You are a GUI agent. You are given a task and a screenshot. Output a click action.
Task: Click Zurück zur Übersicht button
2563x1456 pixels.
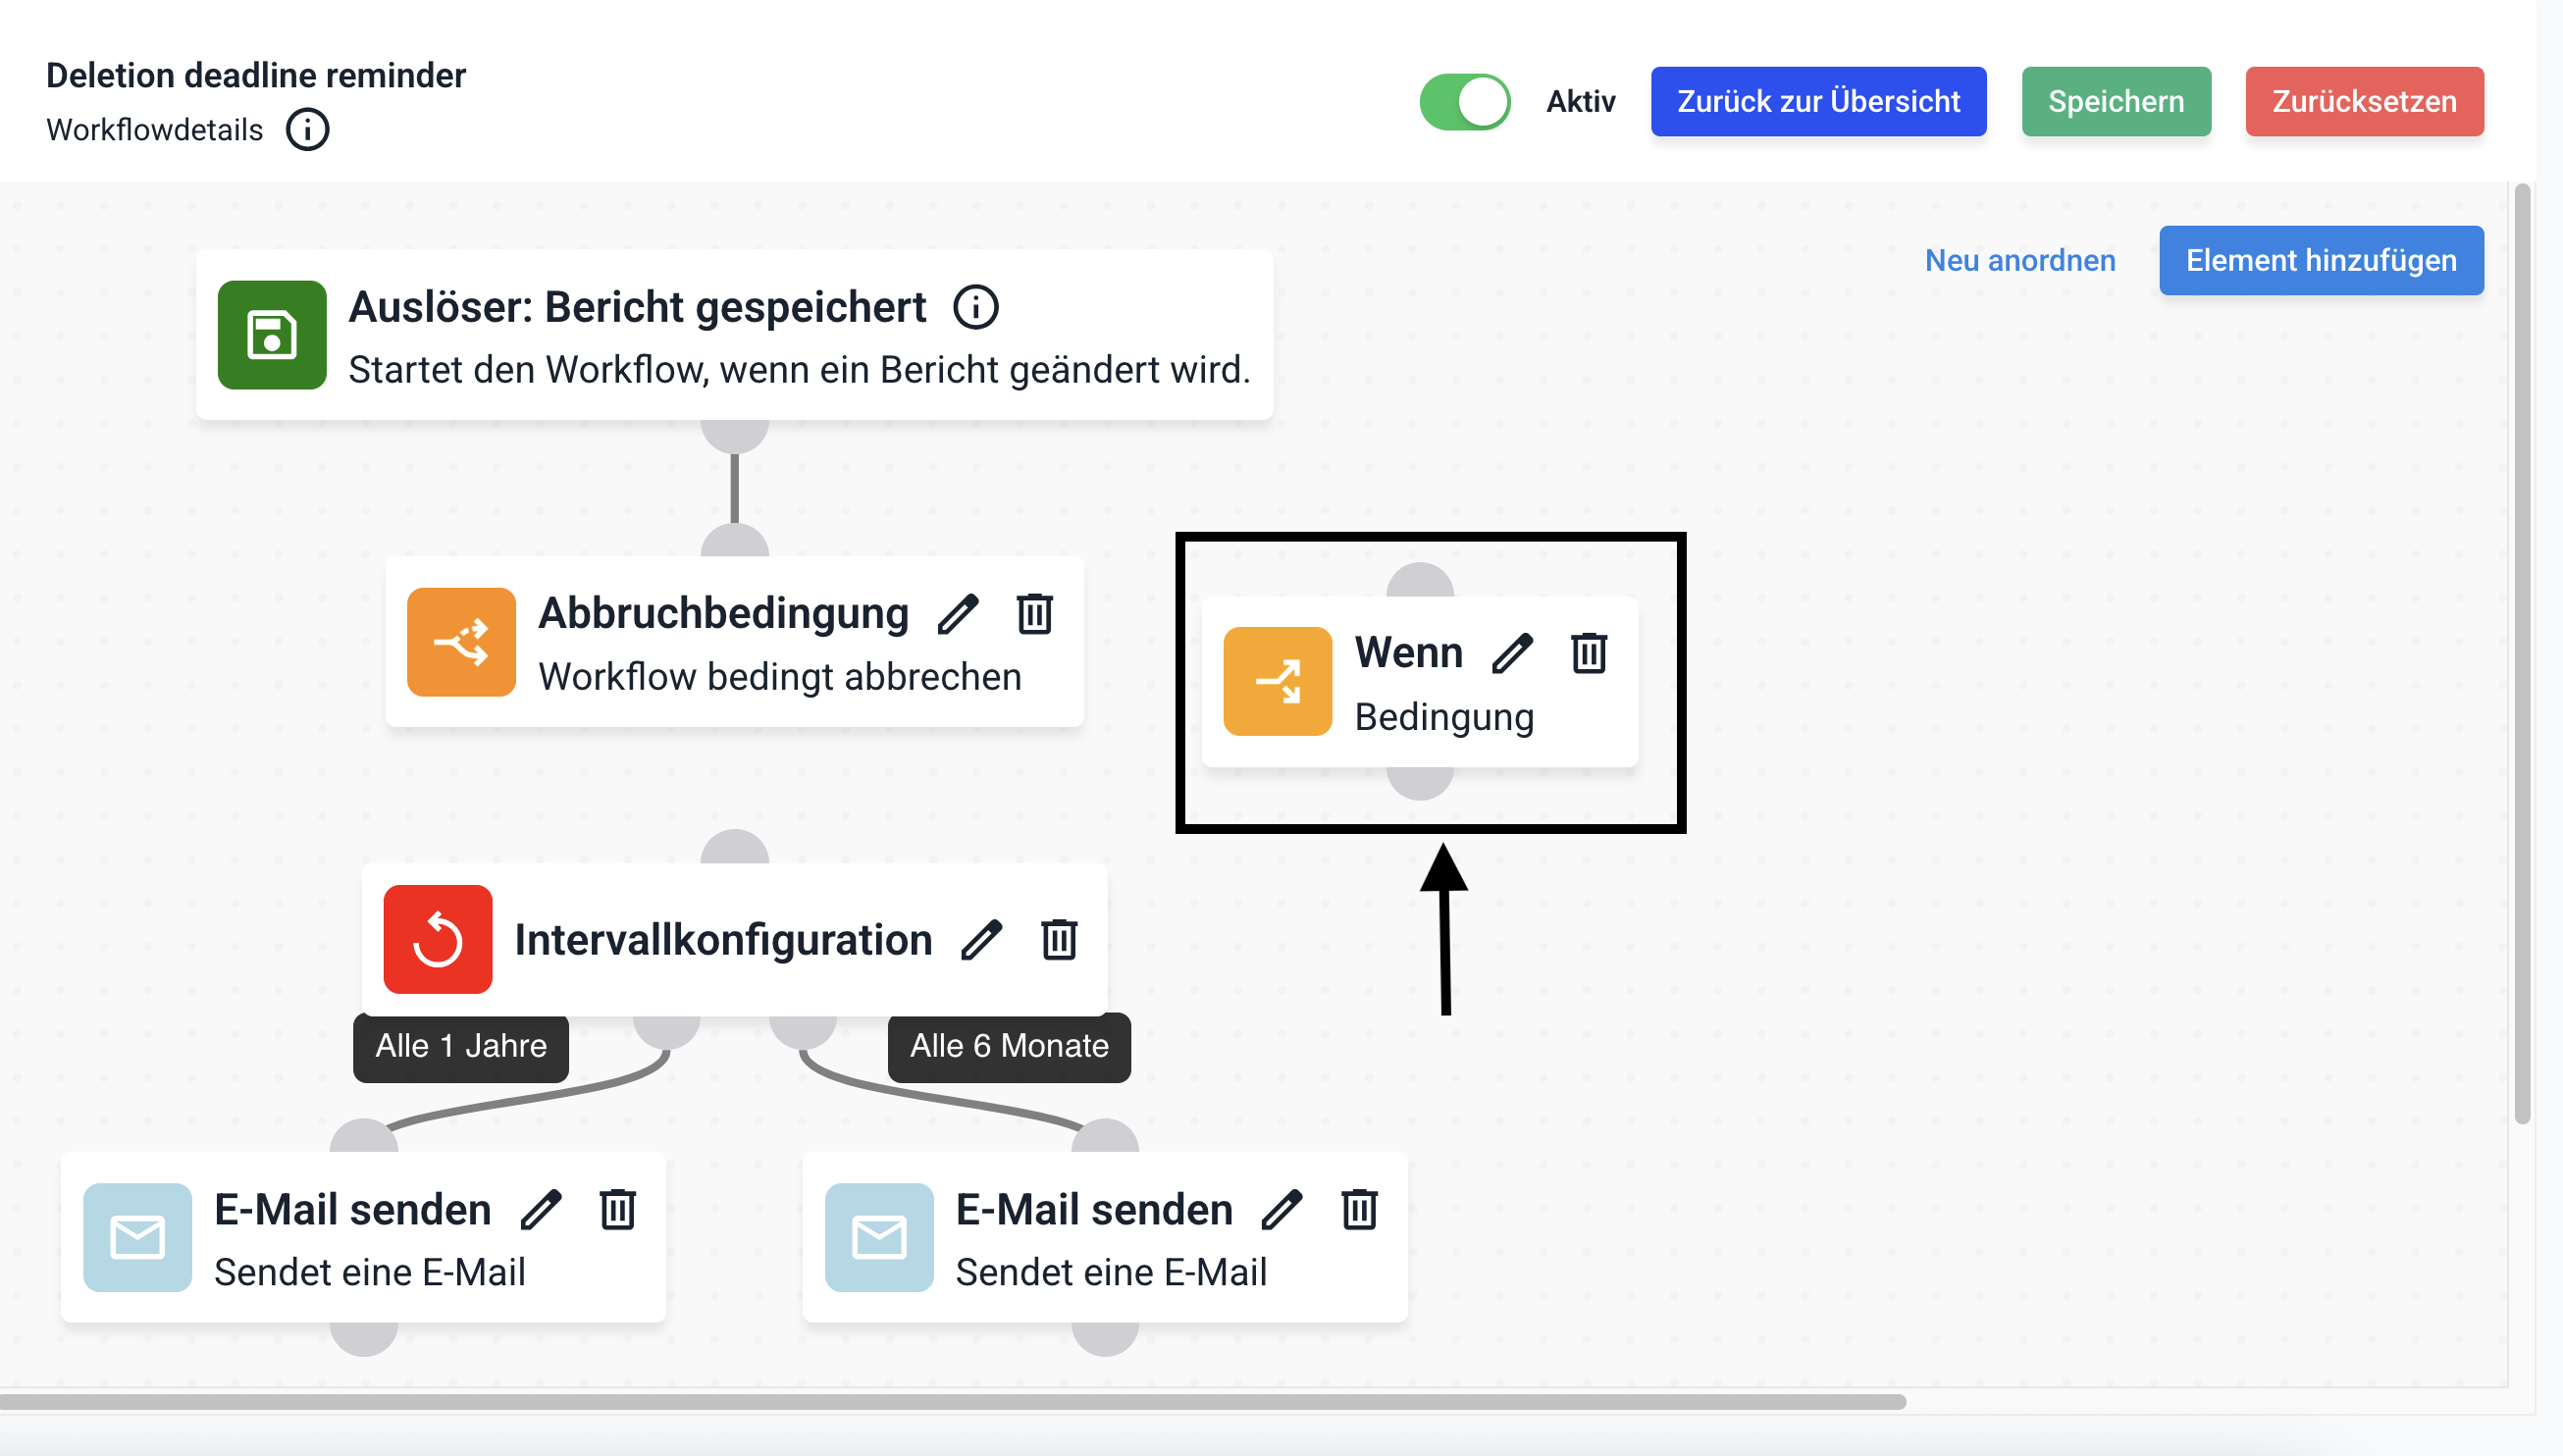point(1817,101)
